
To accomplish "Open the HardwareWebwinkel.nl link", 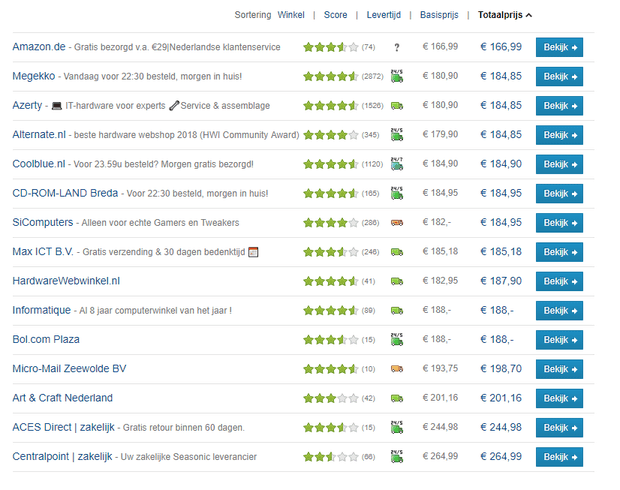I will pyautogui.click(x=66, y=281).
